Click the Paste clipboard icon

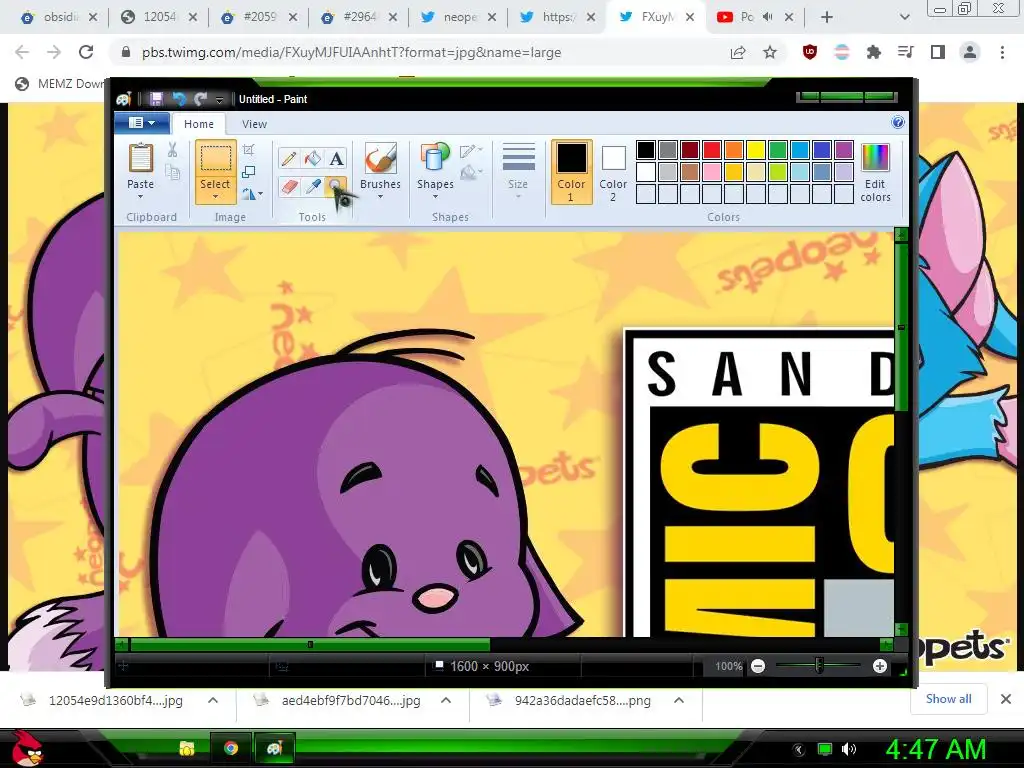tap(140, 158)
